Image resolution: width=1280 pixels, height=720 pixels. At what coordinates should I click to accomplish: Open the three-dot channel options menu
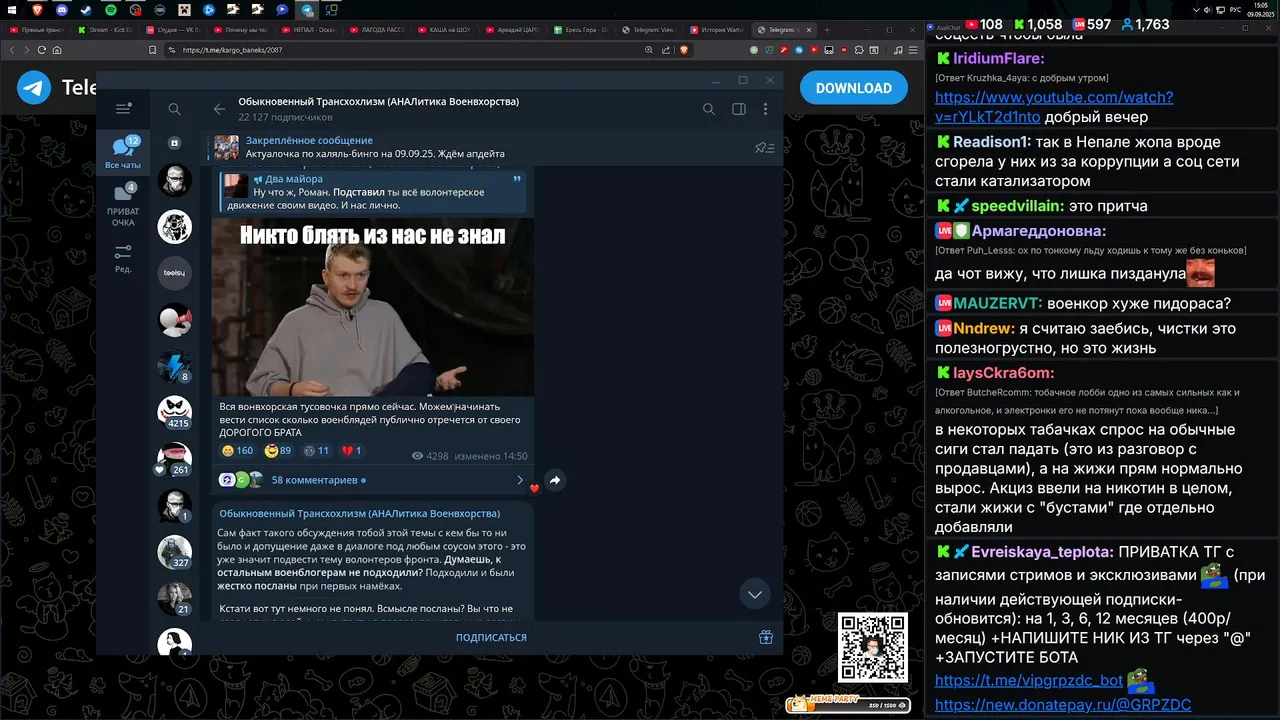tap(766, 109)
